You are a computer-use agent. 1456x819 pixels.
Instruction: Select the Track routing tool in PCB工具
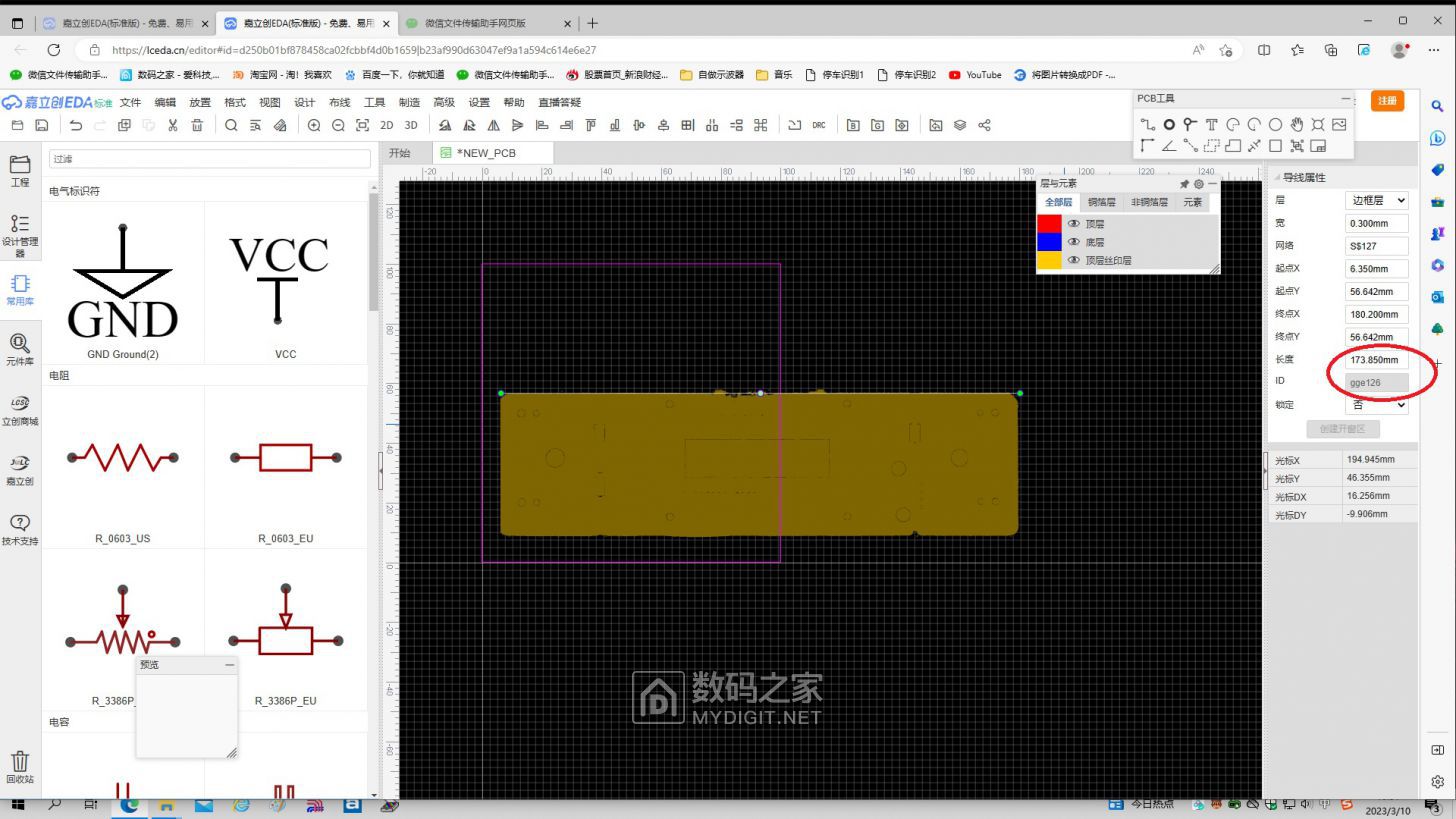1147,125
